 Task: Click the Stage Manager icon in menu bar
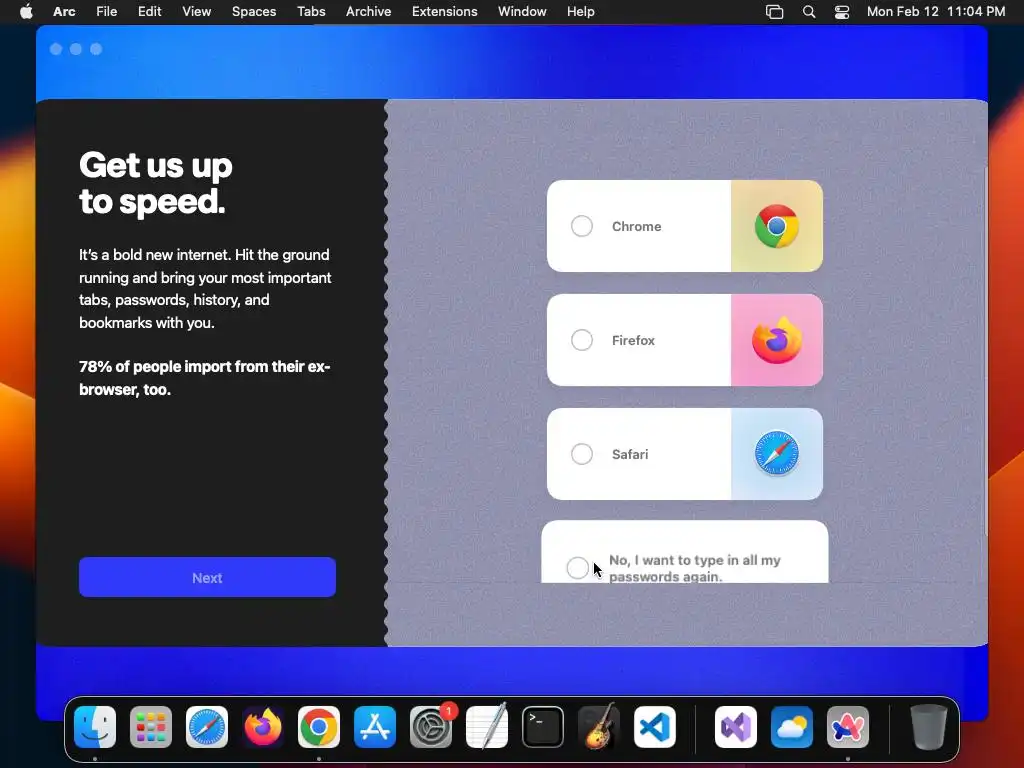coord(774,12)
